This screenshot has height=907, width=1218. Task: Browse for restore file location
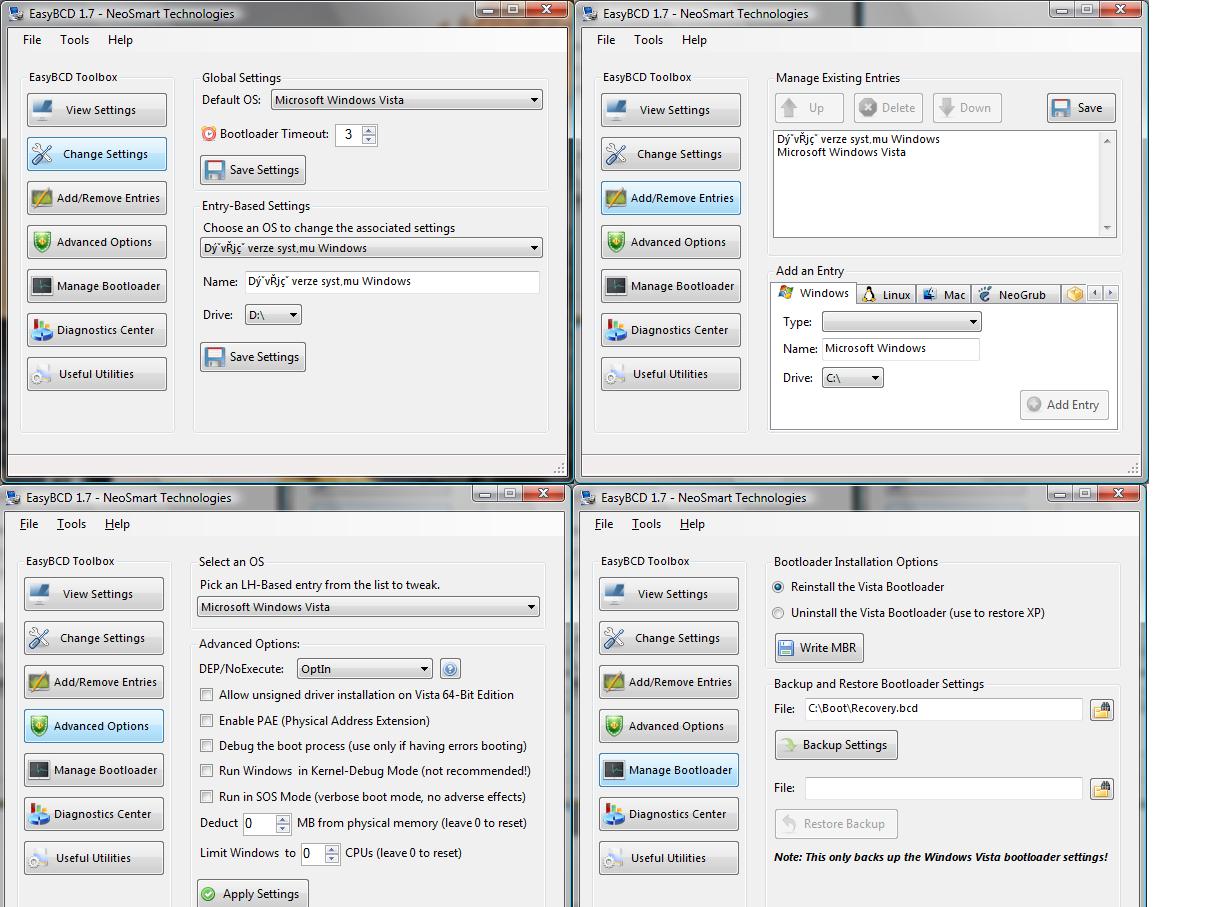[1102, 789]
